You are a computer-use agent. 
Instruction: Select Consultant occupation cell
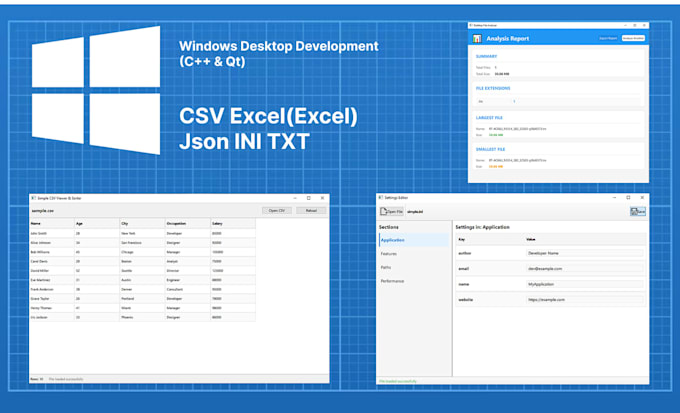[x=188, y=289]
